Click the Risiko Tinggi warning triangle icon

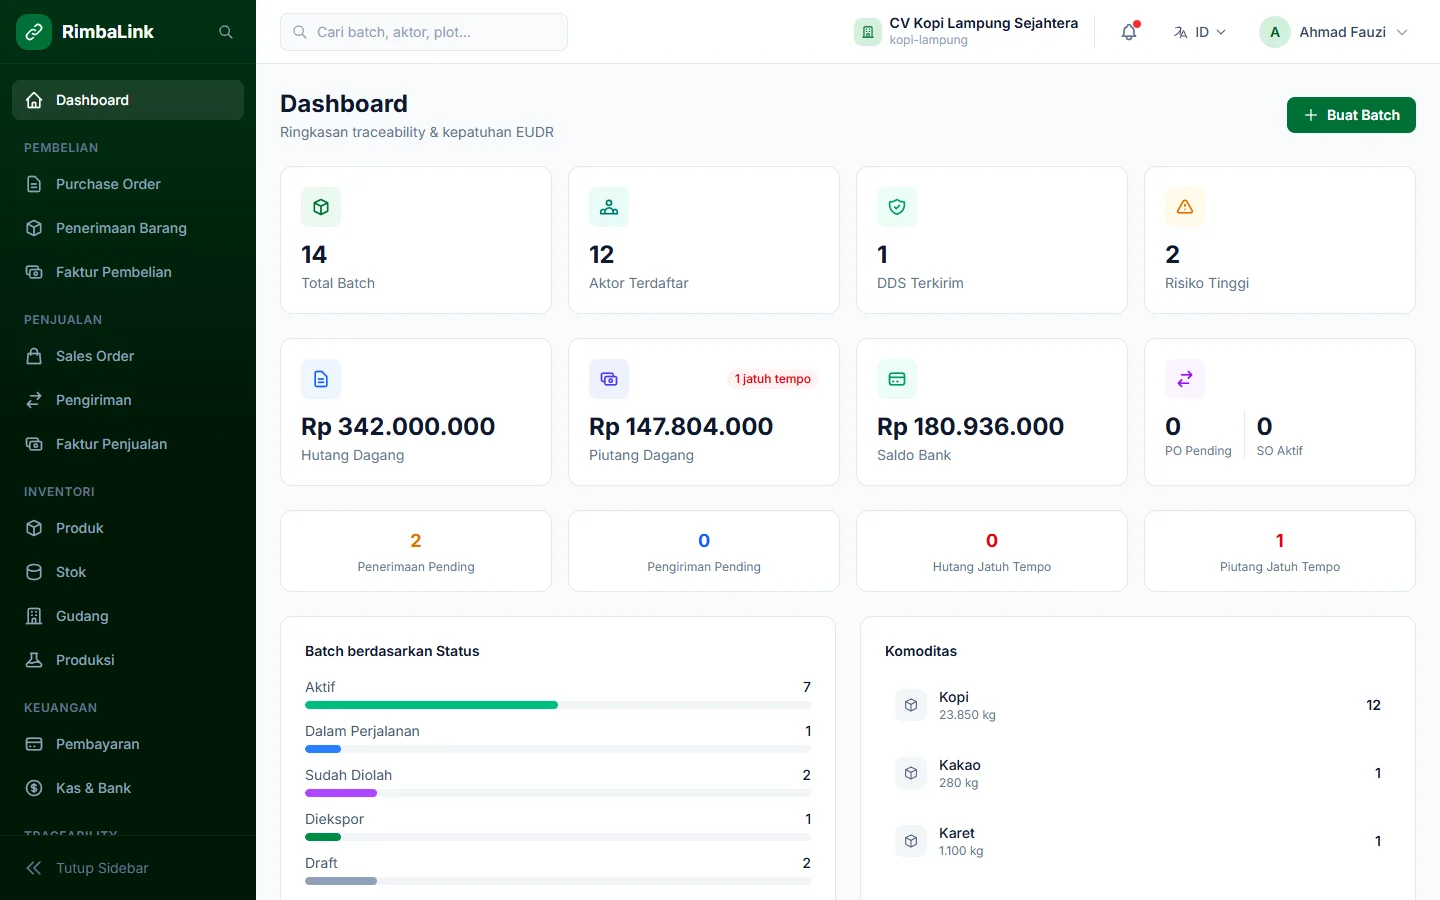click(1185, 207)
